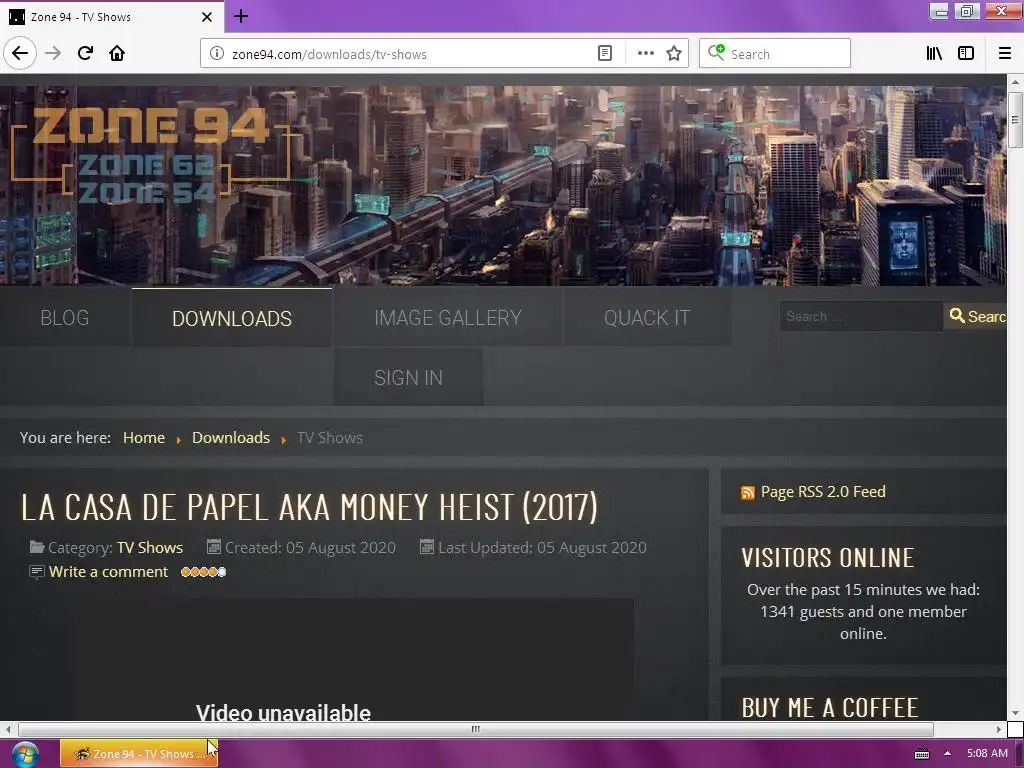
Task: Click the vertical scrollbar thumb
Action: pos(1015,120)
